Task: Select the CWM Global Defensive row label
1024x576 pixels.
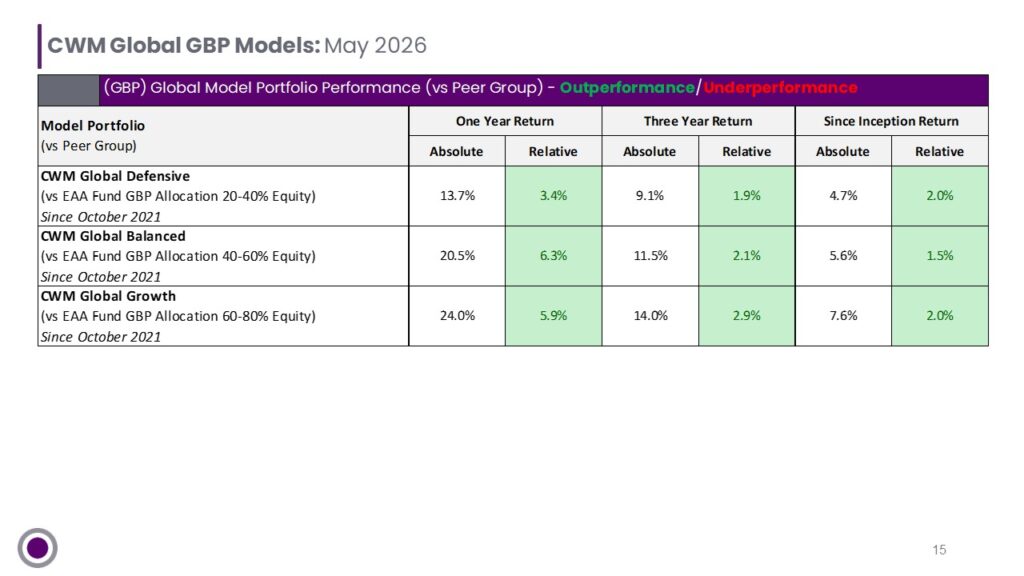Action: point(223,196)
